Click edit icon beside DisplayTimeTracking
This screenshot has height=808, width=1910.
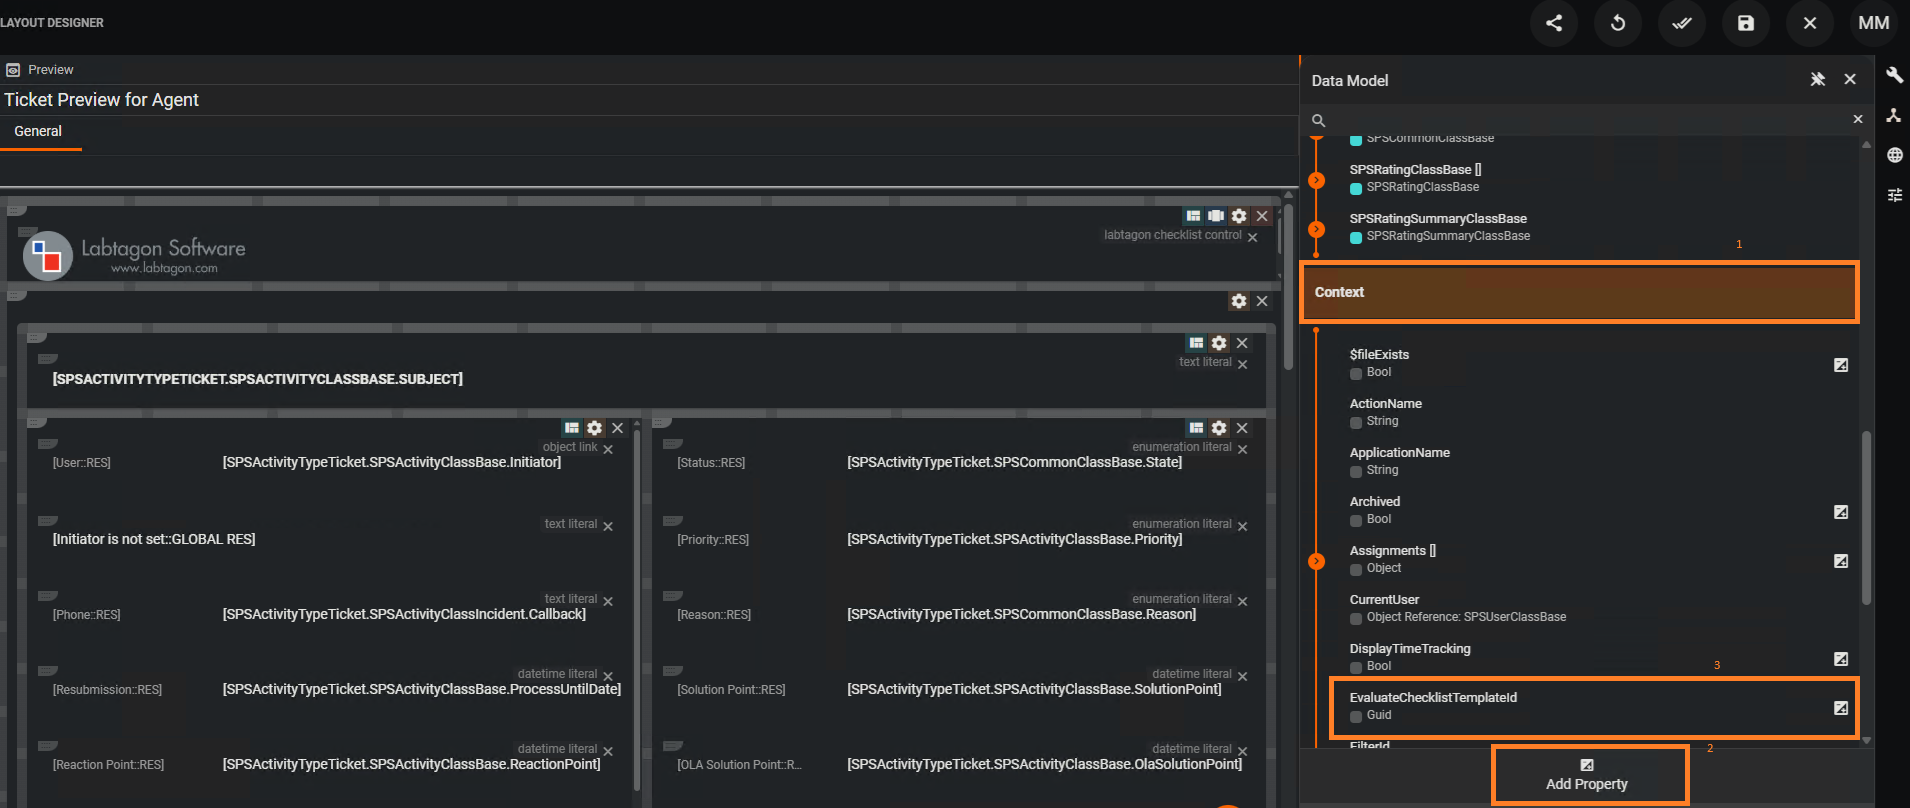pos(1841,659)
